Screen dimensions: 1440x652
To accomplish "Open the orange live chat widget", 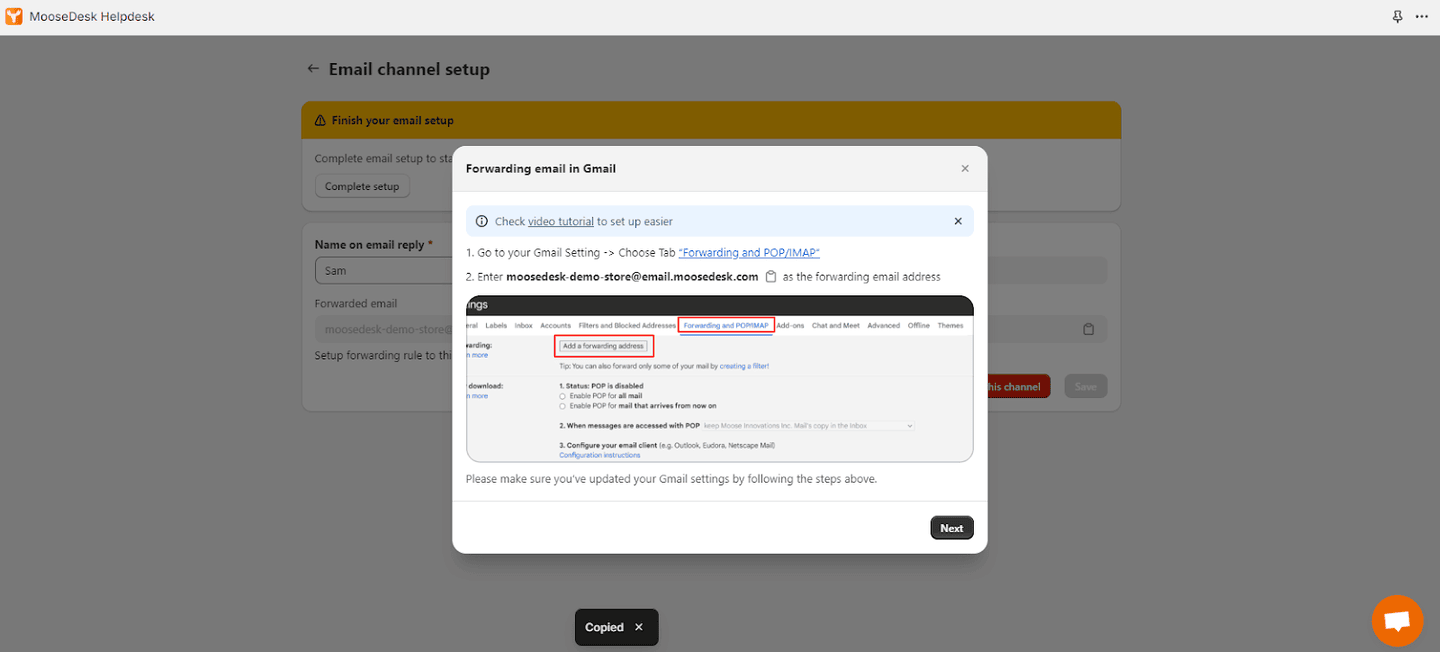I will pos(1397,621).
